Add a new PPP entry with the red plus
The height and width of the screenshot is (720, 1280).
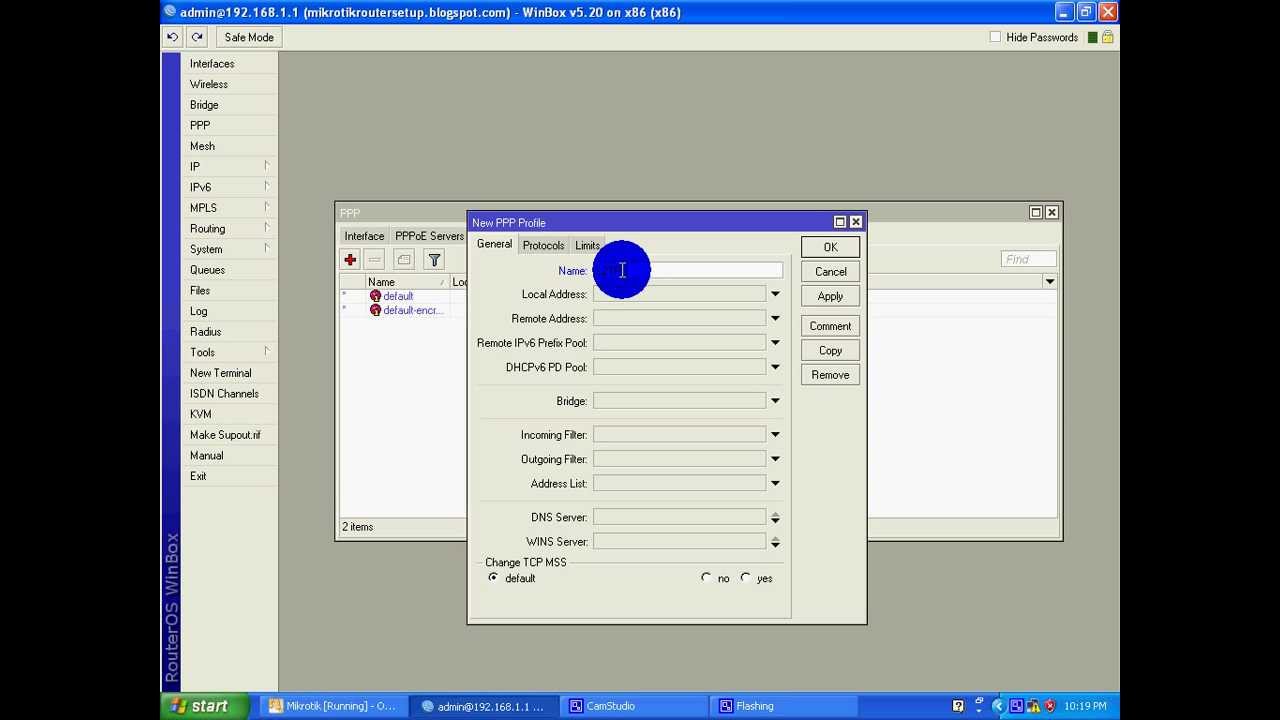[x=350, y=260]
